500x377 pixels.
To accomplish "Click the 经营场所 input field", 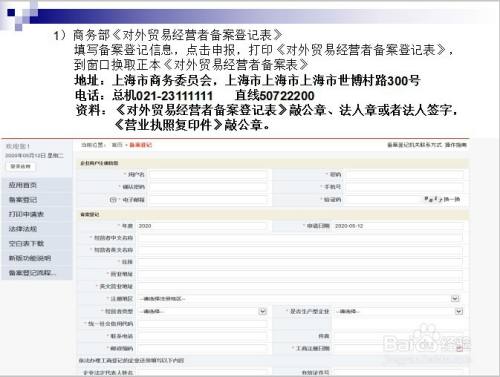I will coord(300,274).
